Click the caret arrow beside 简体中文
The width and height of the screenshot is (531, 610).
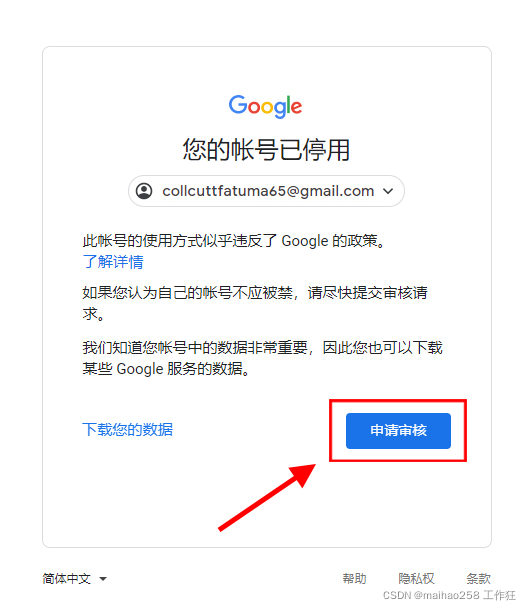[103, 579]
